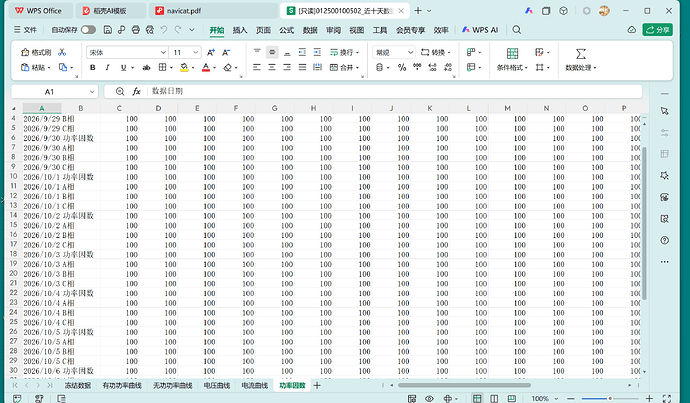Apply underline formatting
This screenshot has width=690, height=403.
pos(123,67)
